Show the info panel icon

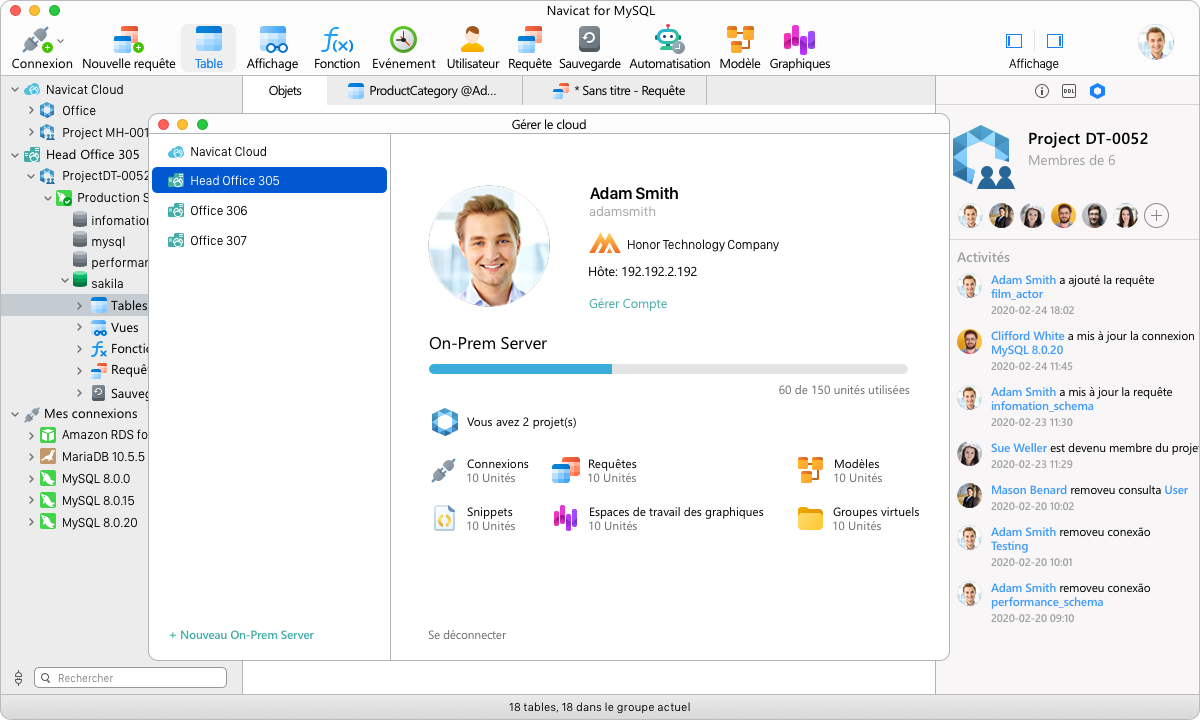coord(1041,91)
